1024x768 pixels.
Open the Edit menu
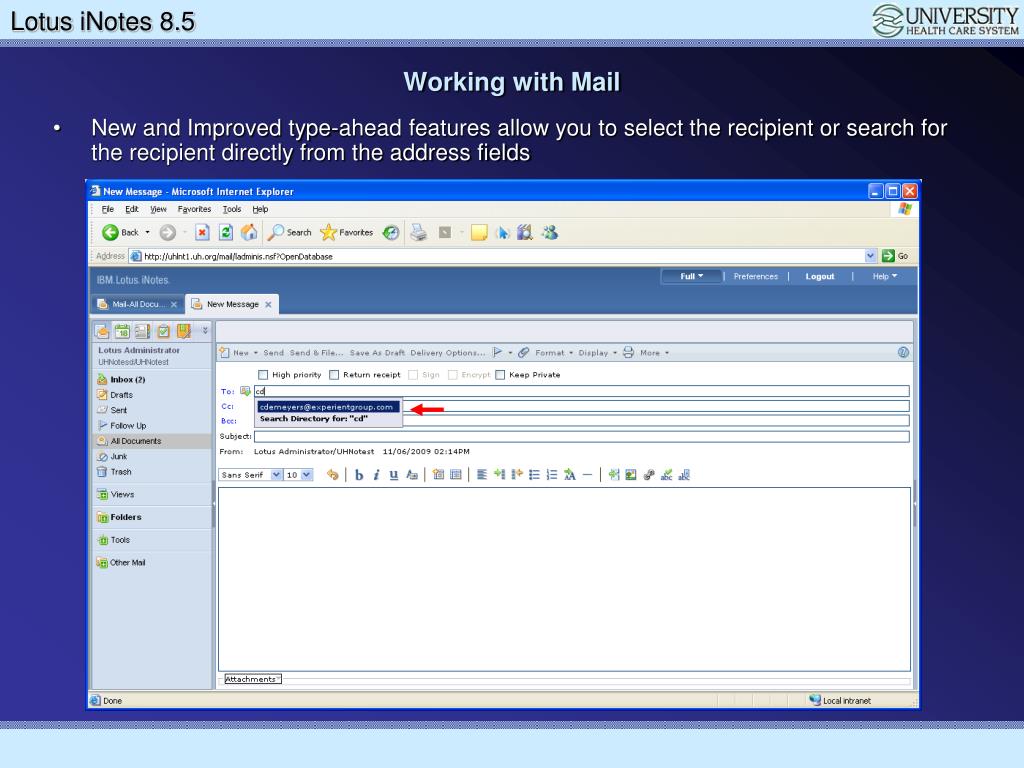(x=132, y=209)
